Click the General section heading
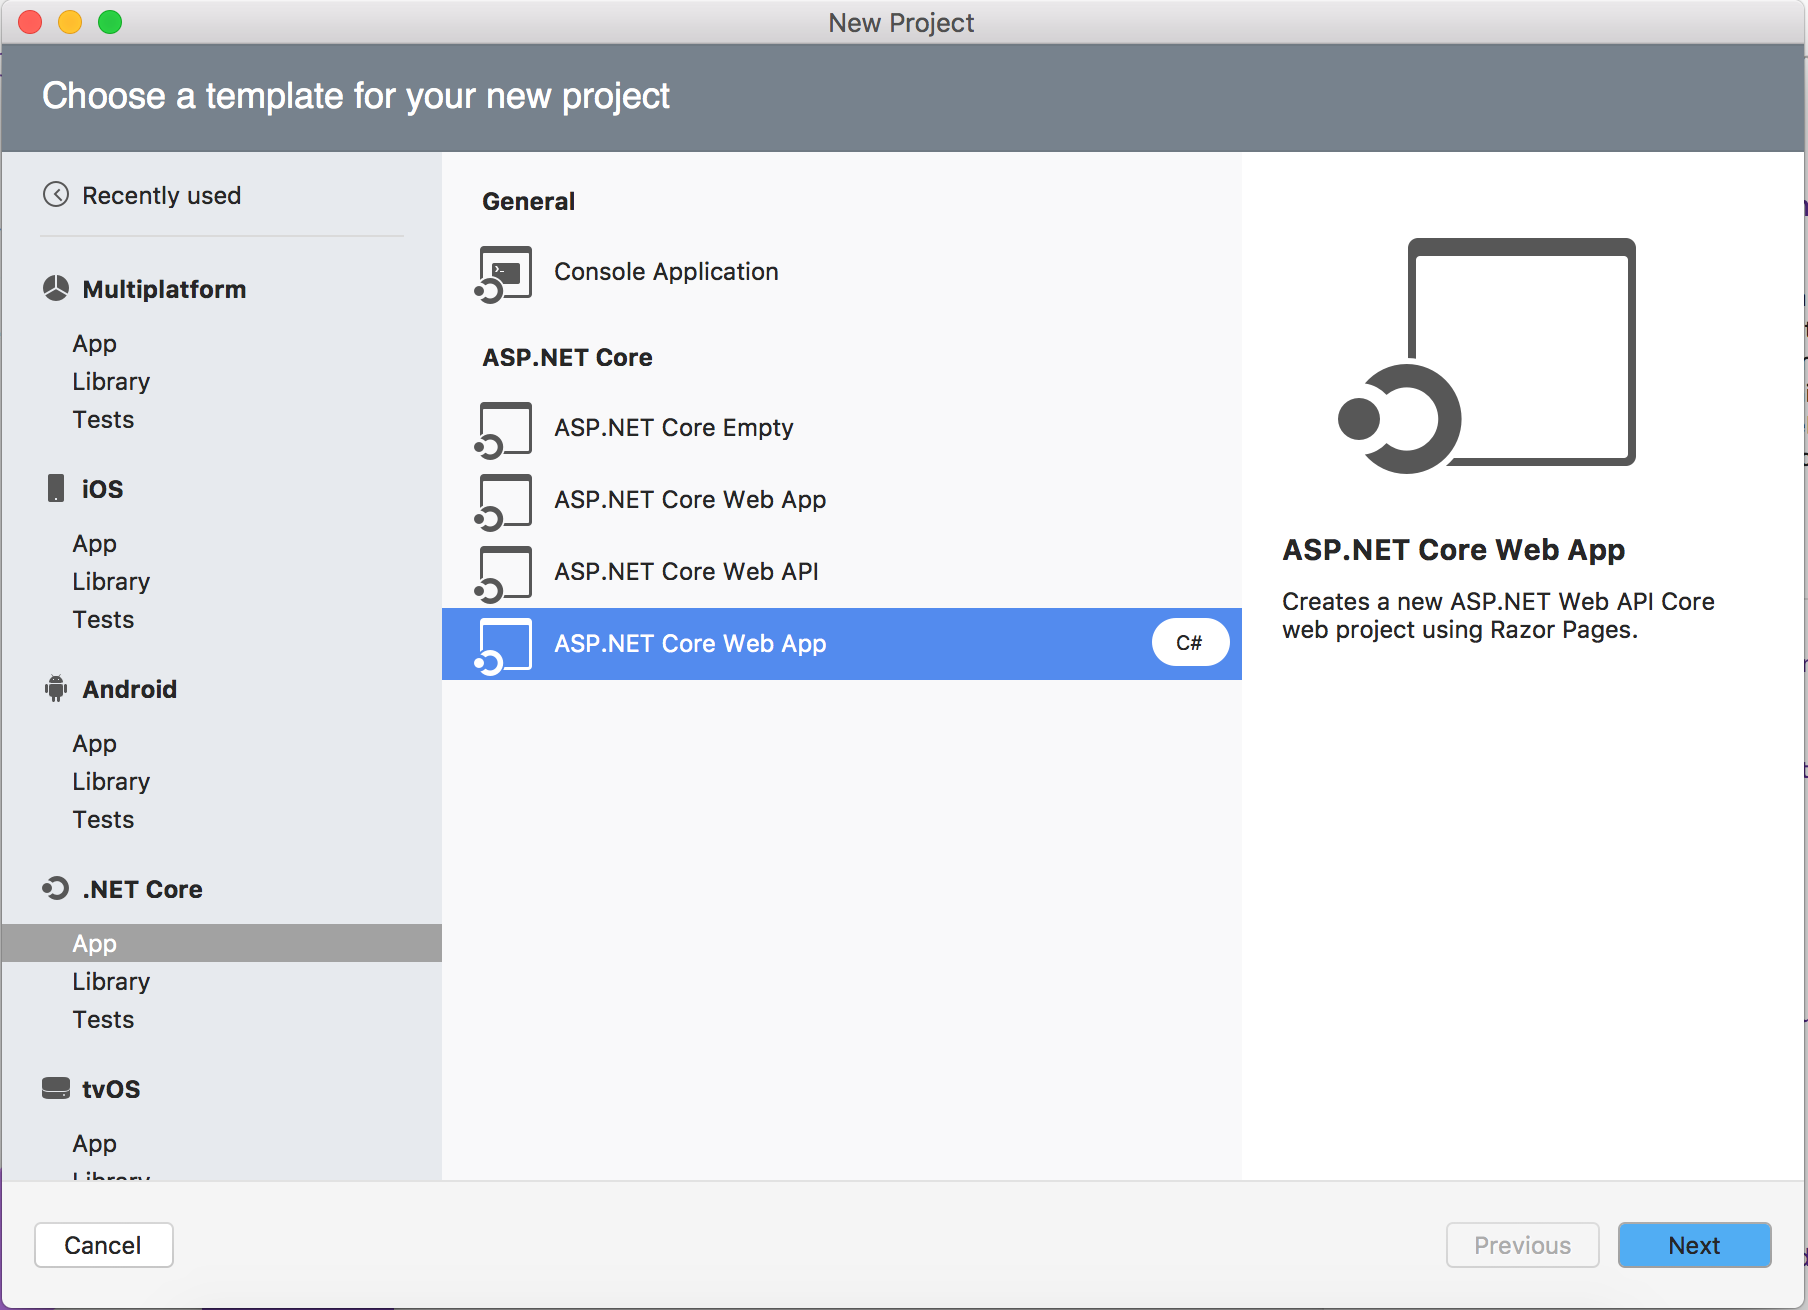The height and width of the screenshot is (1310, 1808). (529, 201)
